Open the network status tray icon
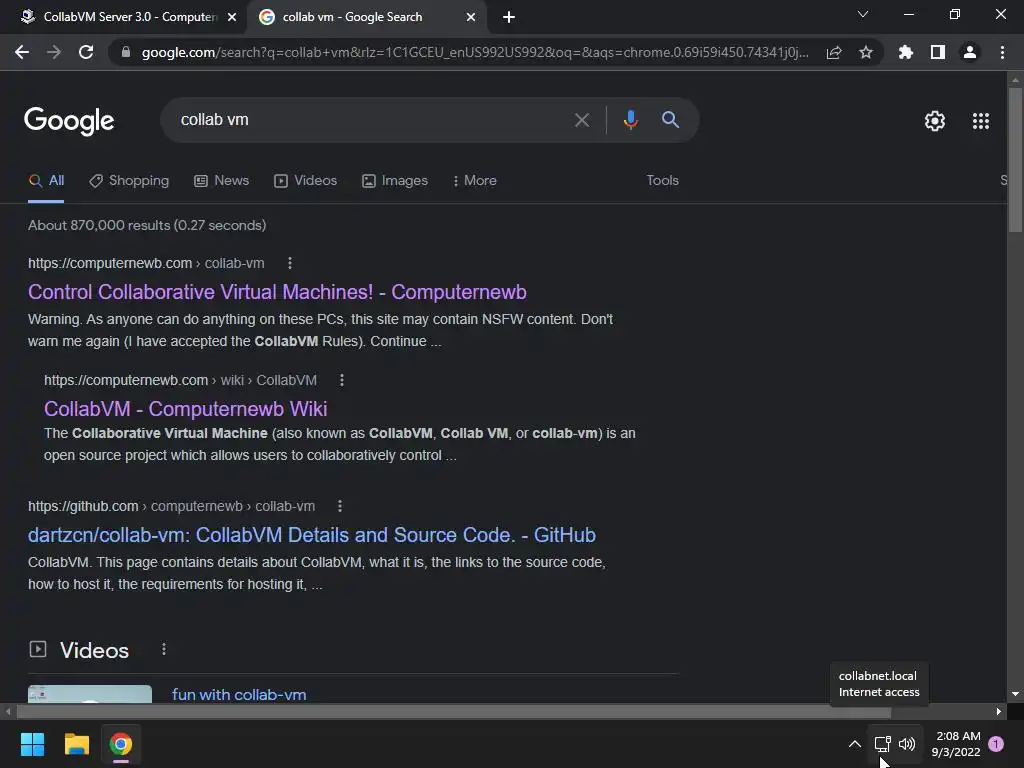 (x=882, y=744)
